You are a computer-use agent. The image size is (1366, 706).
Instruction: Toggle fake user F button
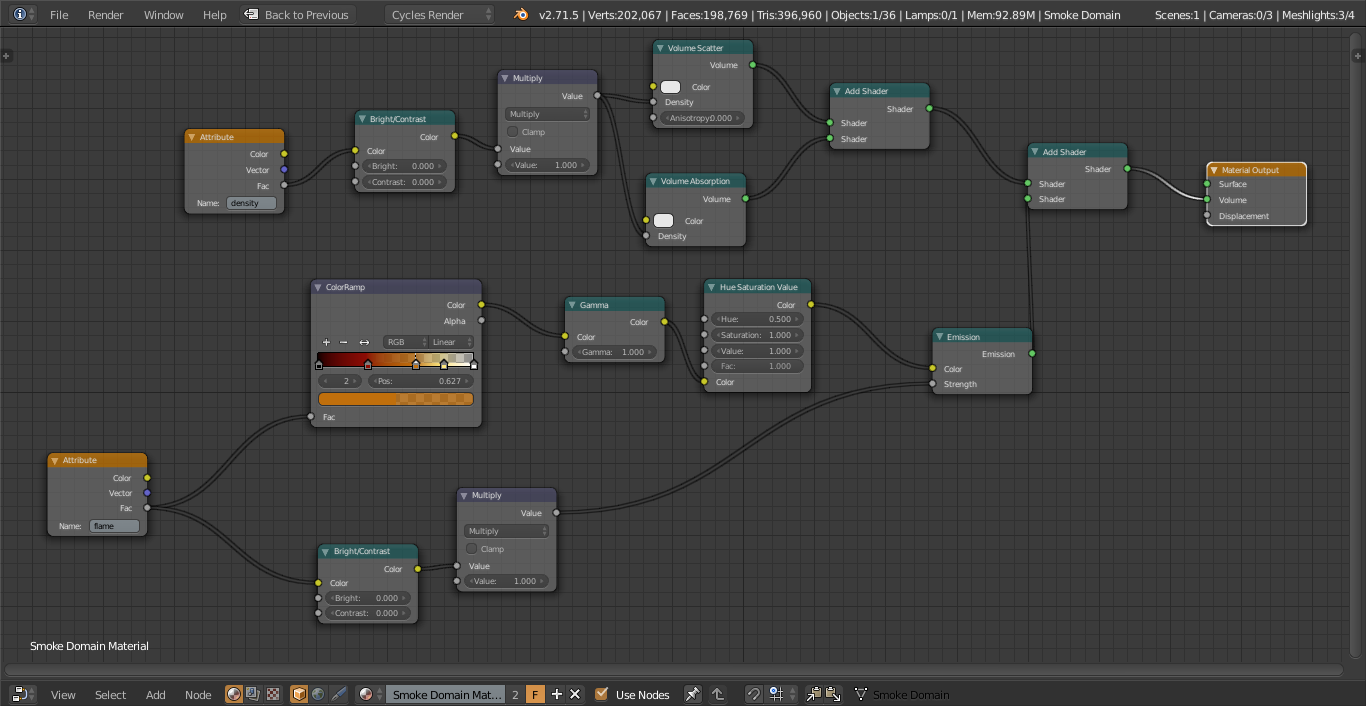point(535,694)
